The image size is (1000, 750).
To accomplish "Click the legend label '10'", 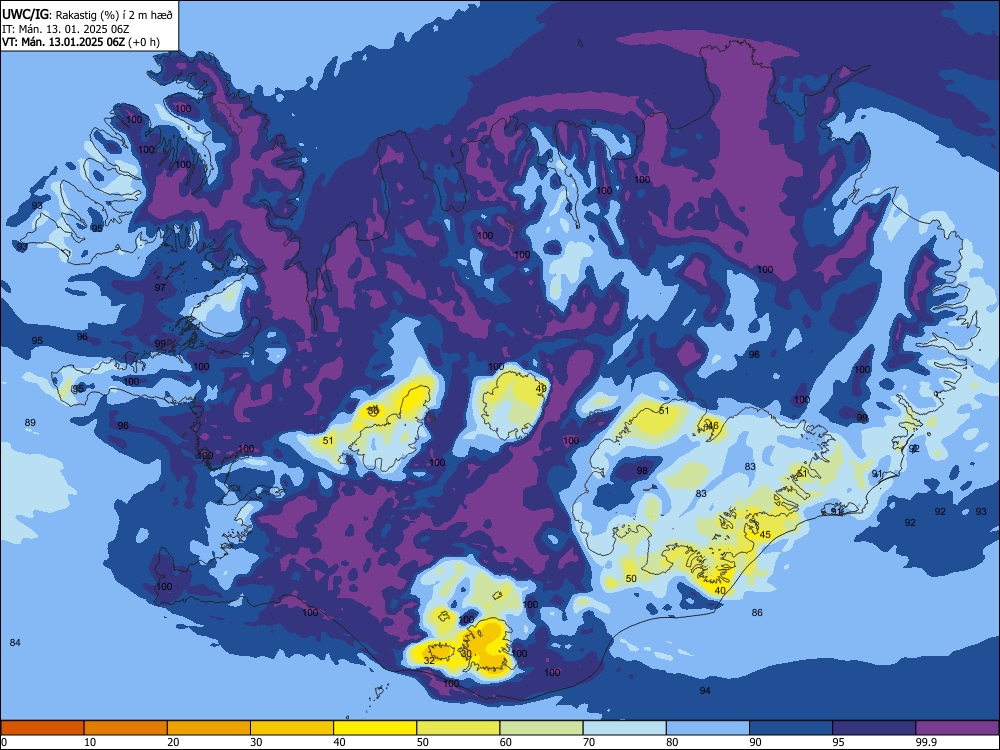I will pyautogui.click(x=90, y=742).
